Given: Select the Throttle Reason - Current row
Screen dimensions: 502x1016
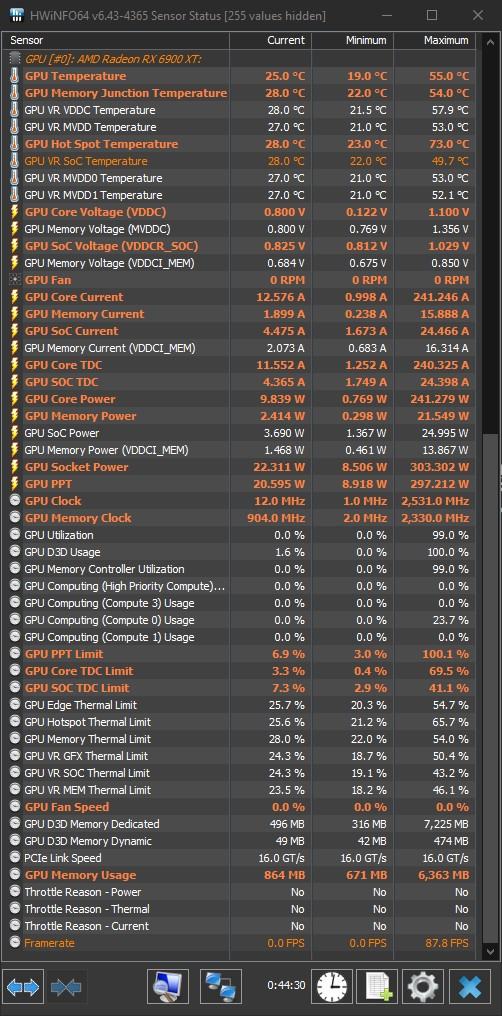Looking at the screenshot, I should click(240, 926).
